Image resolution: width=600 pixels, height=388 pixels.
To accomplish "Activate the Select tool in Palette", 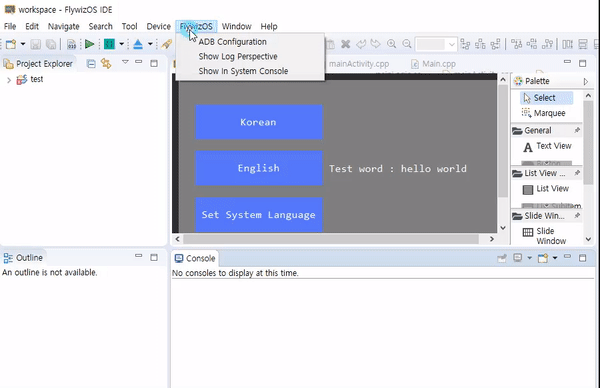I will (546, 98).
